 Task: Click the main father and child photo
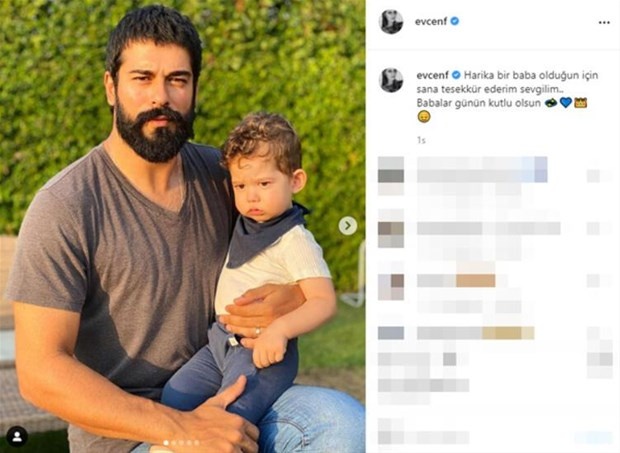[x=182, y=226]
